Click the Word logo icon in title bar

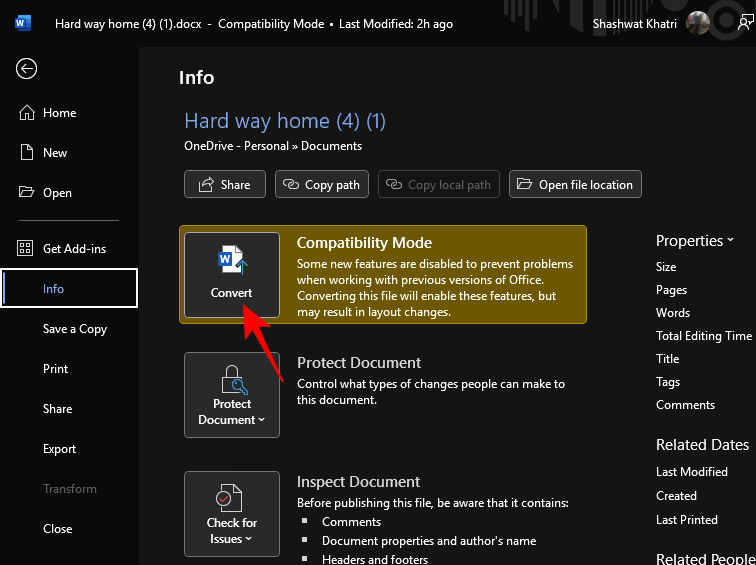[x=23, y=22]
